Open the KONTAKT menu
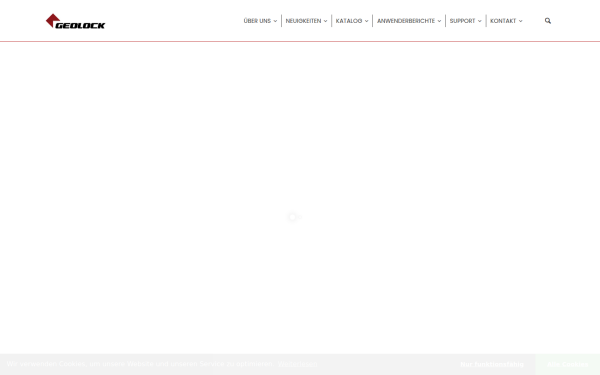The width and height of the screenshot is (600, 375). [506, 21]
